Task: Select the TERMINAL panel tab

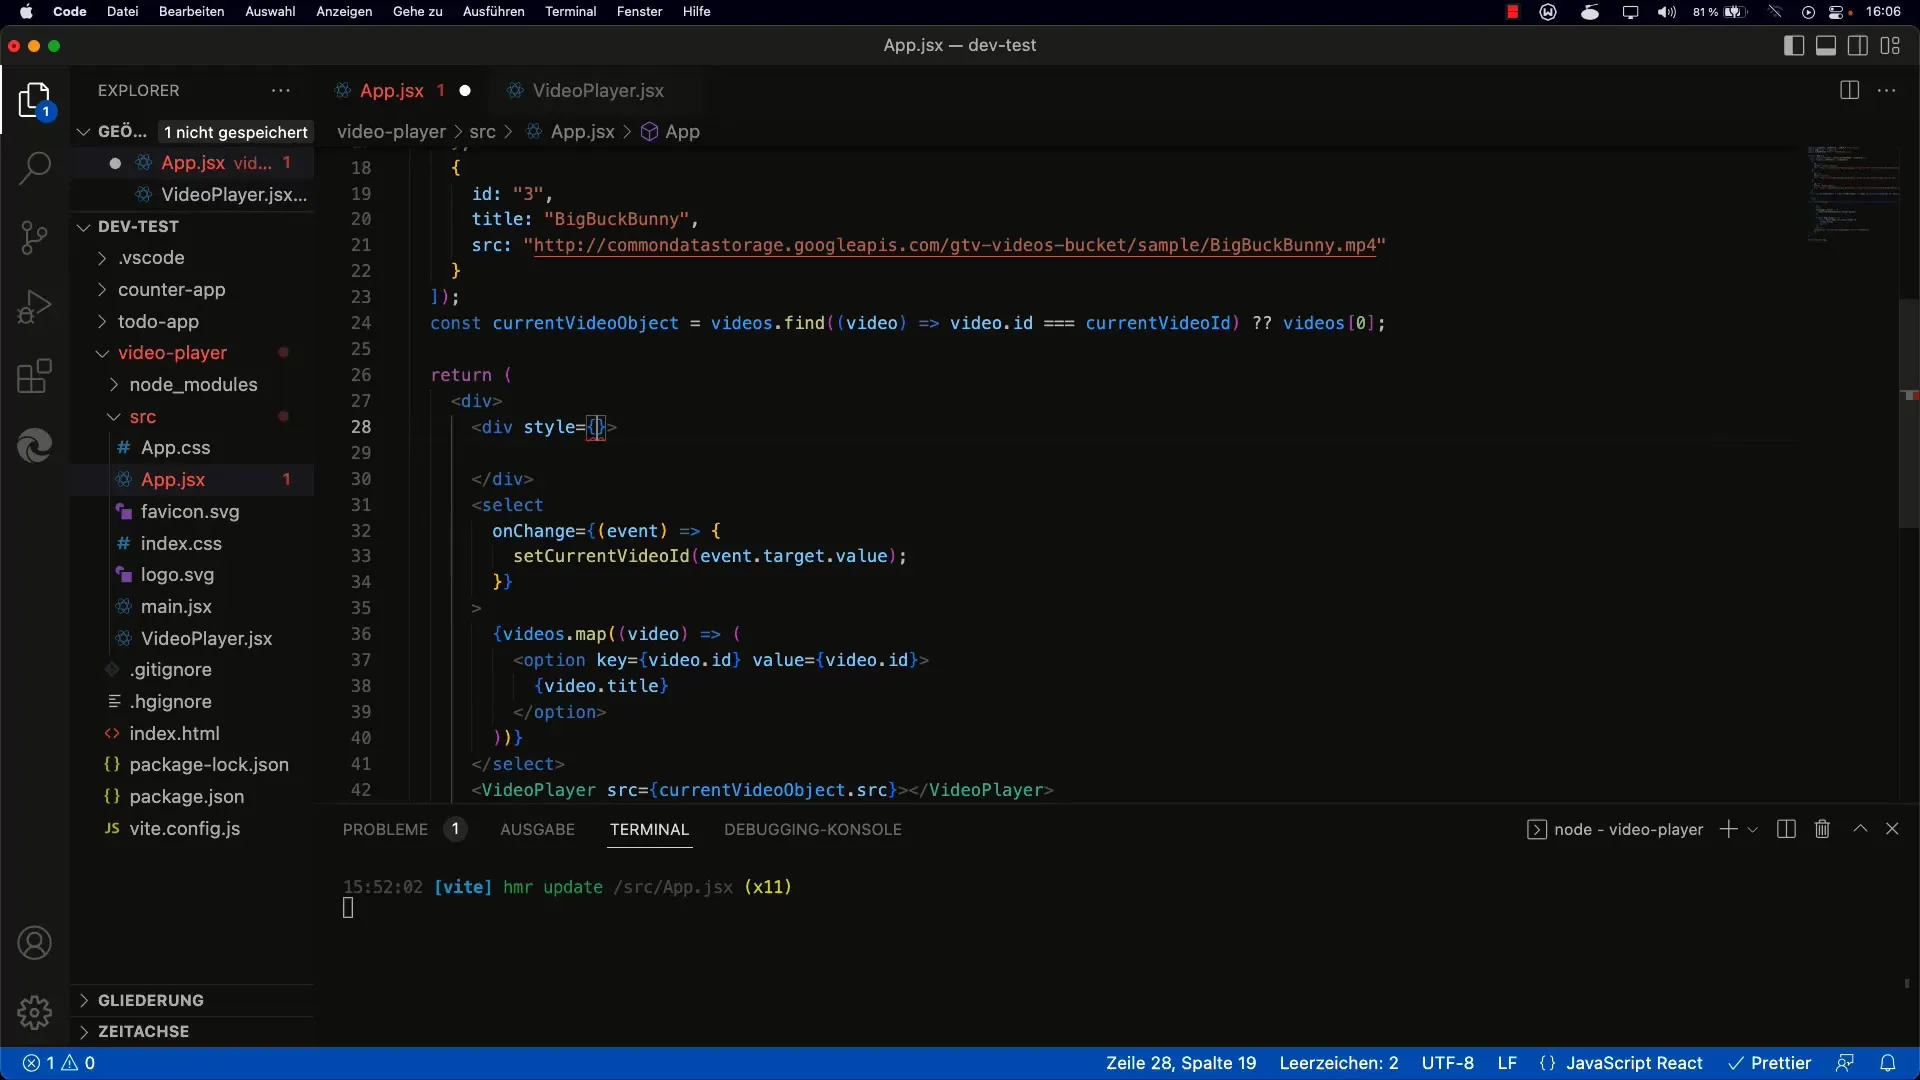Action: (649, 829)
